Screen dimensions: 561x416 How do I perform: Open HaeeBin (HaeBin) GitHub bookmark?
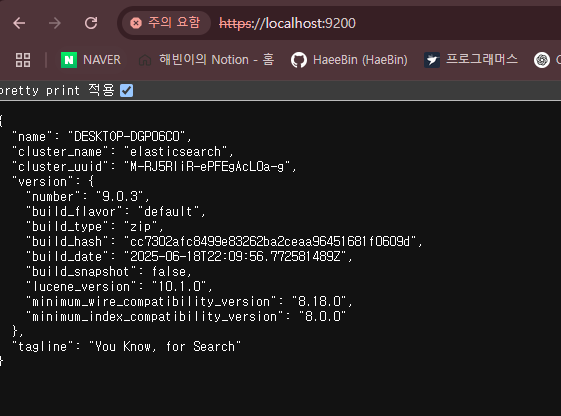coord(360,60)
